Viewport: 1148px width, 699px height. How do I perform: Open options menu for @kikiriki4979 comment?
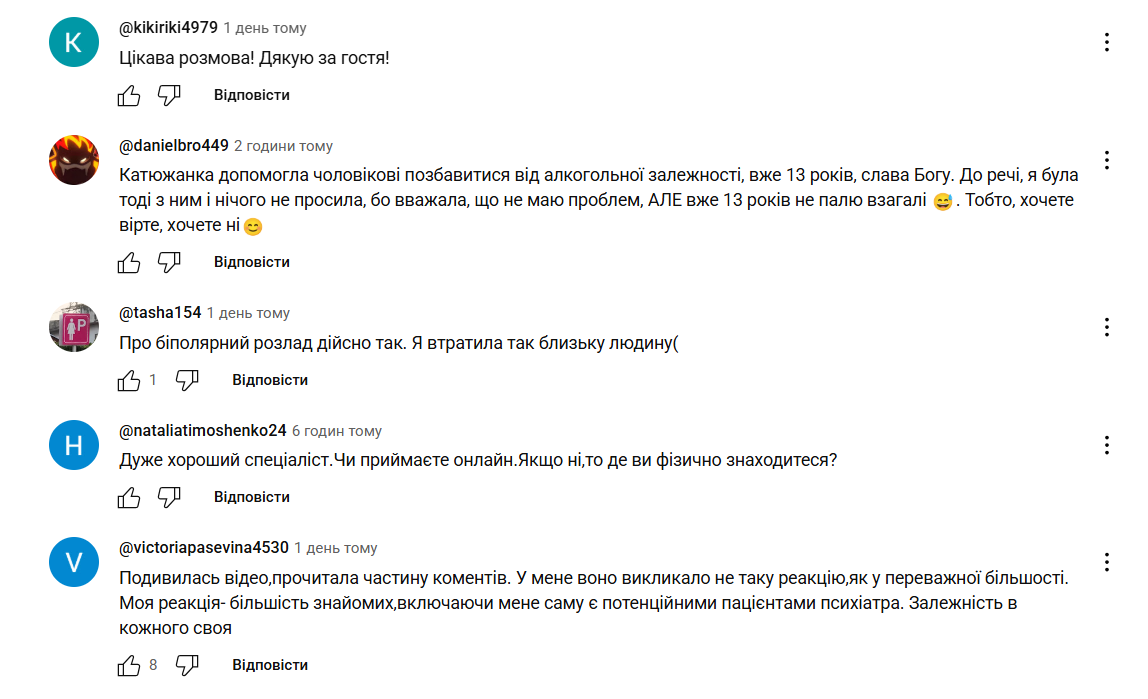click(x=1107, y=42)
